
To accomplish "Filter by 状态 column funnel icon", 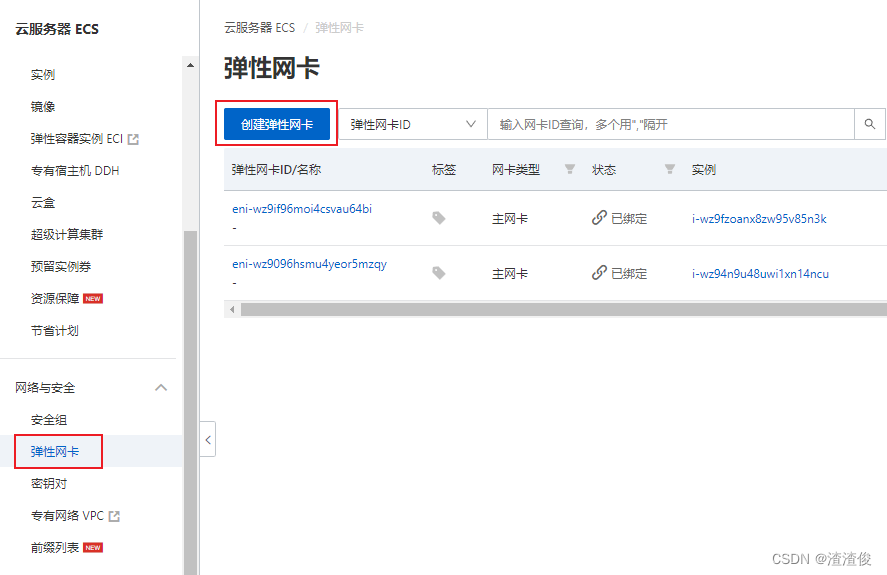I will [670, 169].
